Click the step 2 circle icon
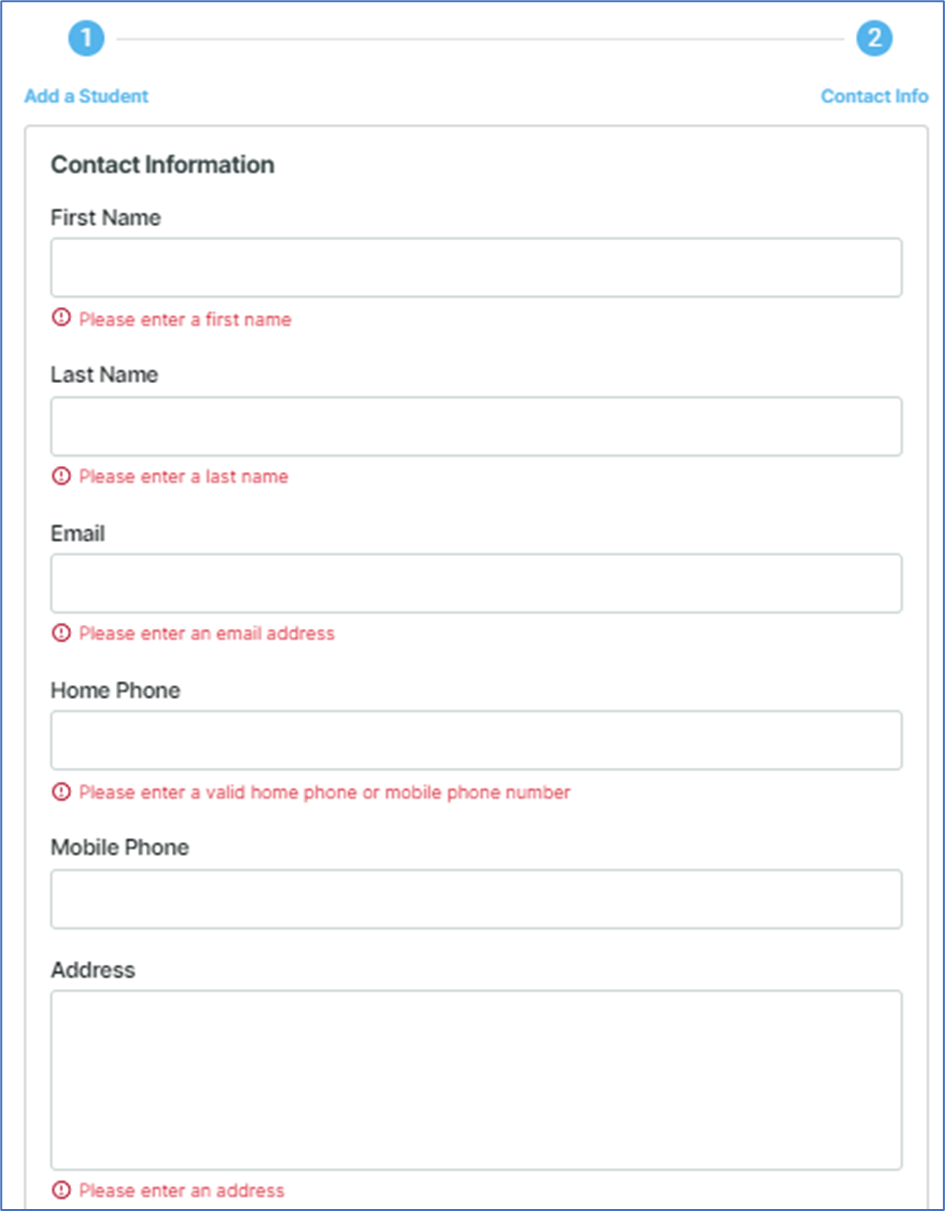The height and width of the screenshot is (1211, 945). click(x=874, y=38)
